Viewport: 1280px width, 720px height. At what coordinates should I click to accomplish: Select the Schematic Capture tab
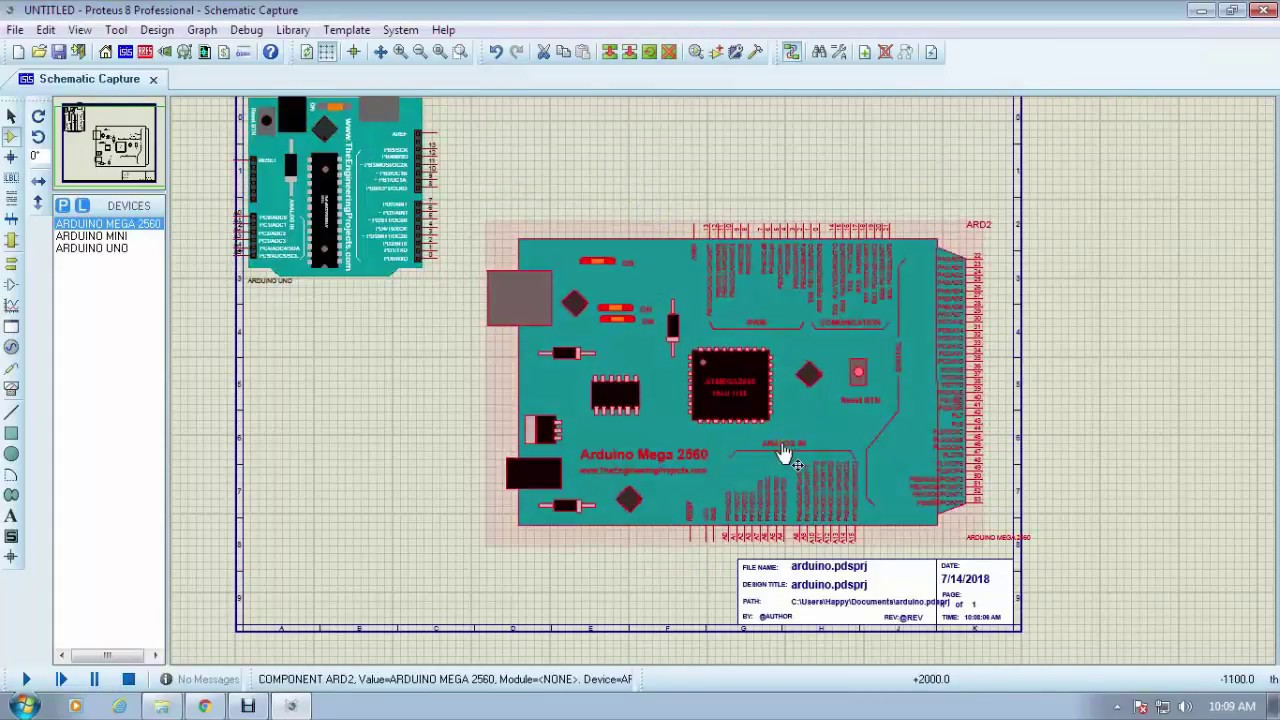click(89, 79)
